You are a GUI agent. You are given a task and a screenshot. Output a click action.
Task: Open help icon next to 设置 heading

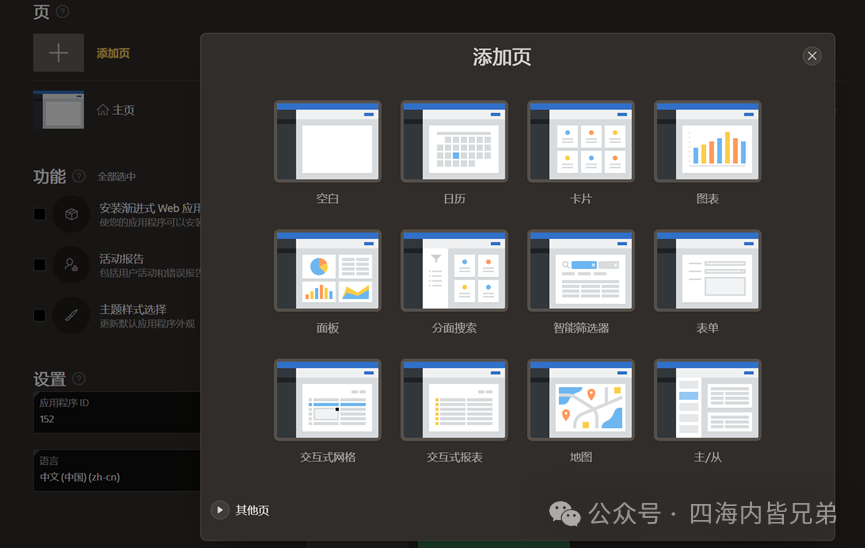pos(79,379)
